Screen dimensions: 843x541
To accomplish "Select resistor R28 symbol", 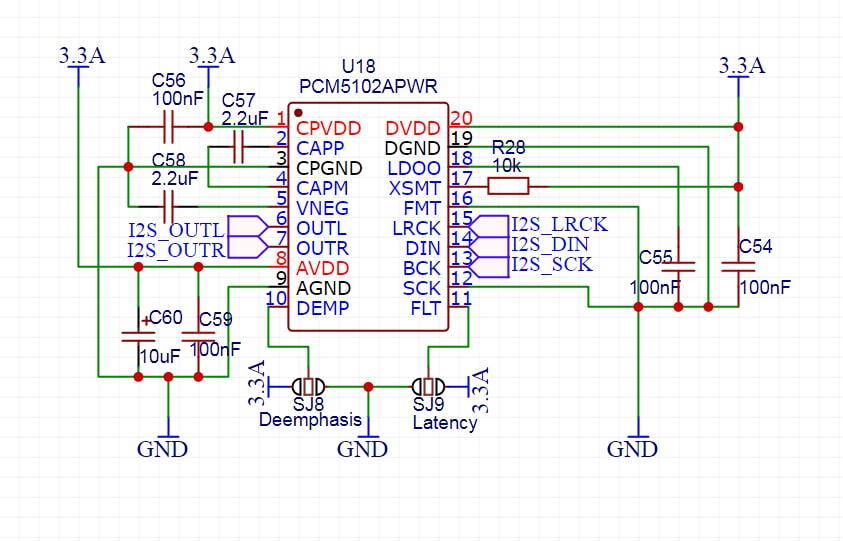I will click(508, 186).
